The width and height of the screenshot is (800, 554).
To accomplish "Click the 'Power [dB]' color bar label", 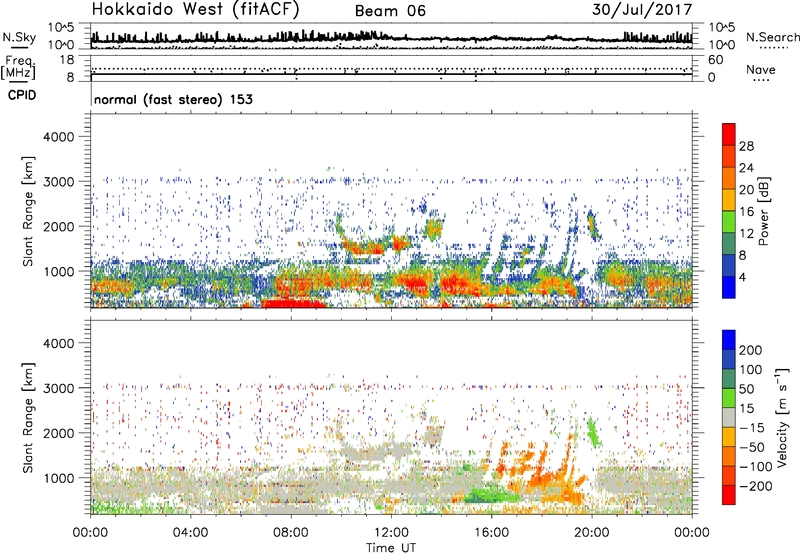I will [x=764, y=211].
